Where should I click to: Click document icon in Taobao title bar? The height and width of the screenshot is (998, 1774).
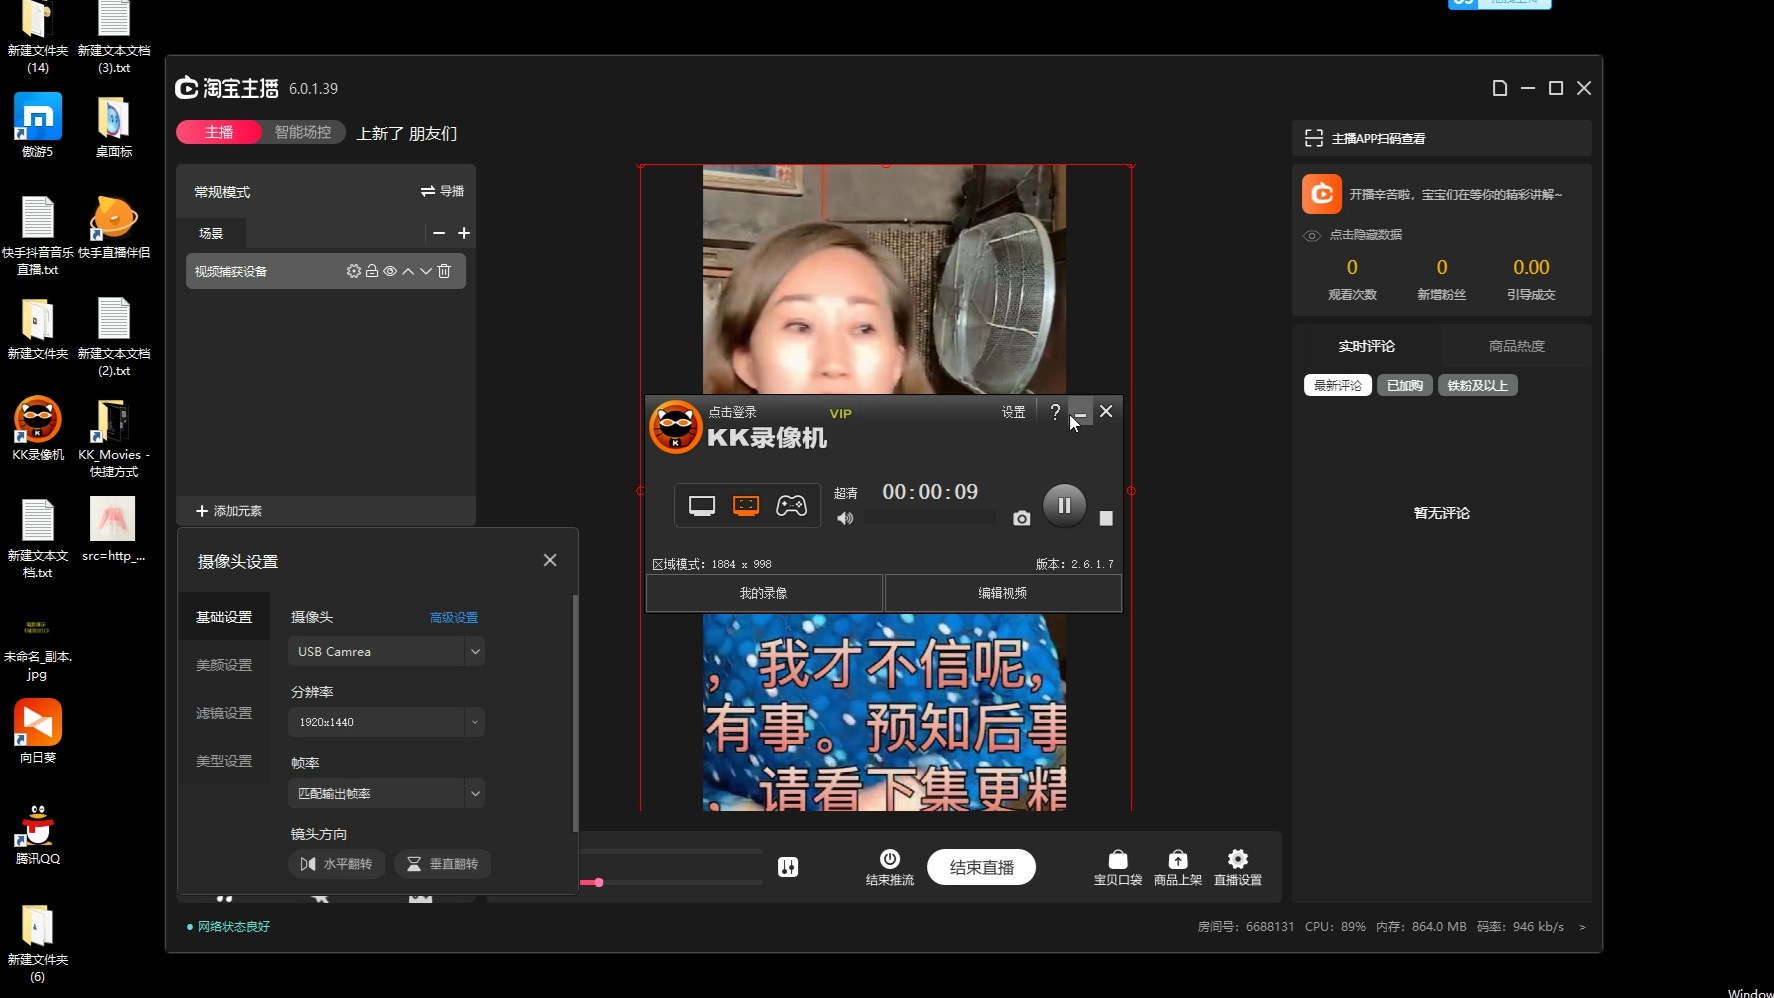pyautogui.click(x=1500, y=88)
